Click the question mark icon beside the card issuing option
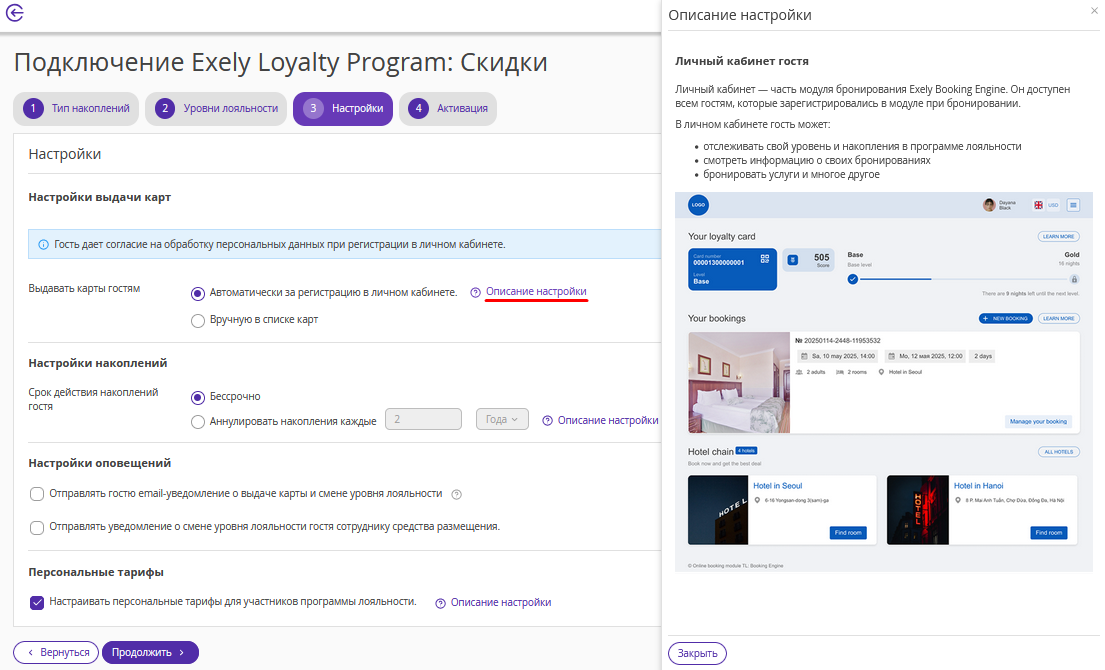1105x670 pixels. click(476, 292)
